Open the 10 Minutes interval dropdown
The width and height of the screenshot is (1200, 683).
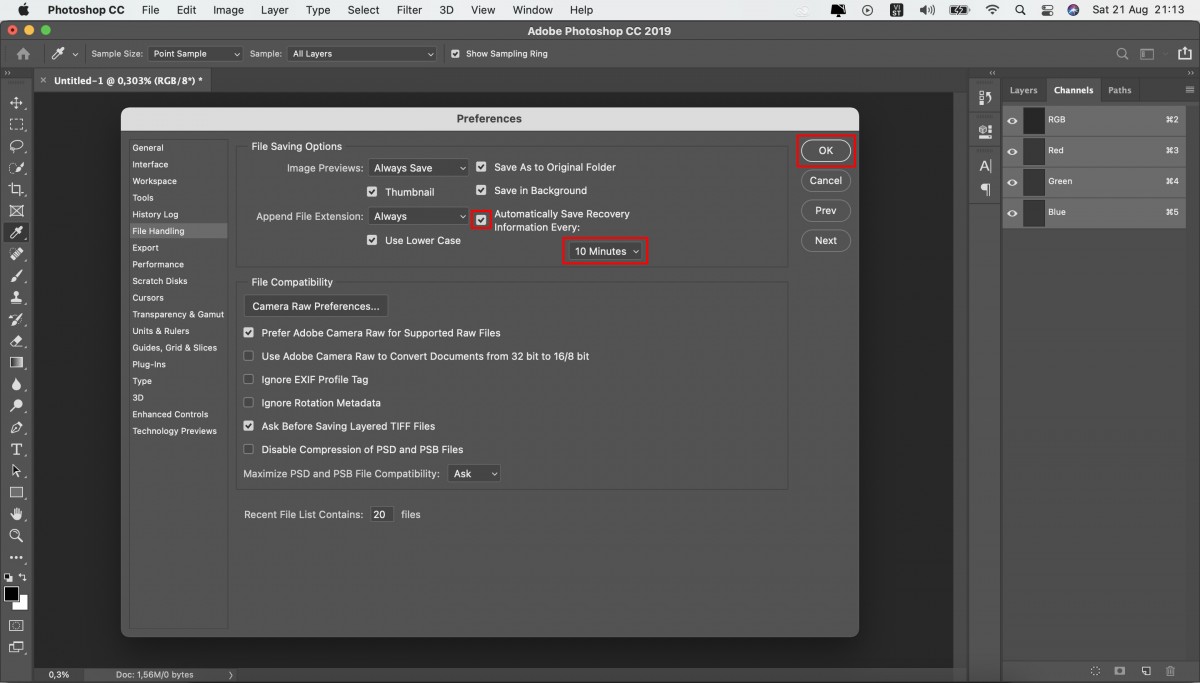click(x=607, y=251)
